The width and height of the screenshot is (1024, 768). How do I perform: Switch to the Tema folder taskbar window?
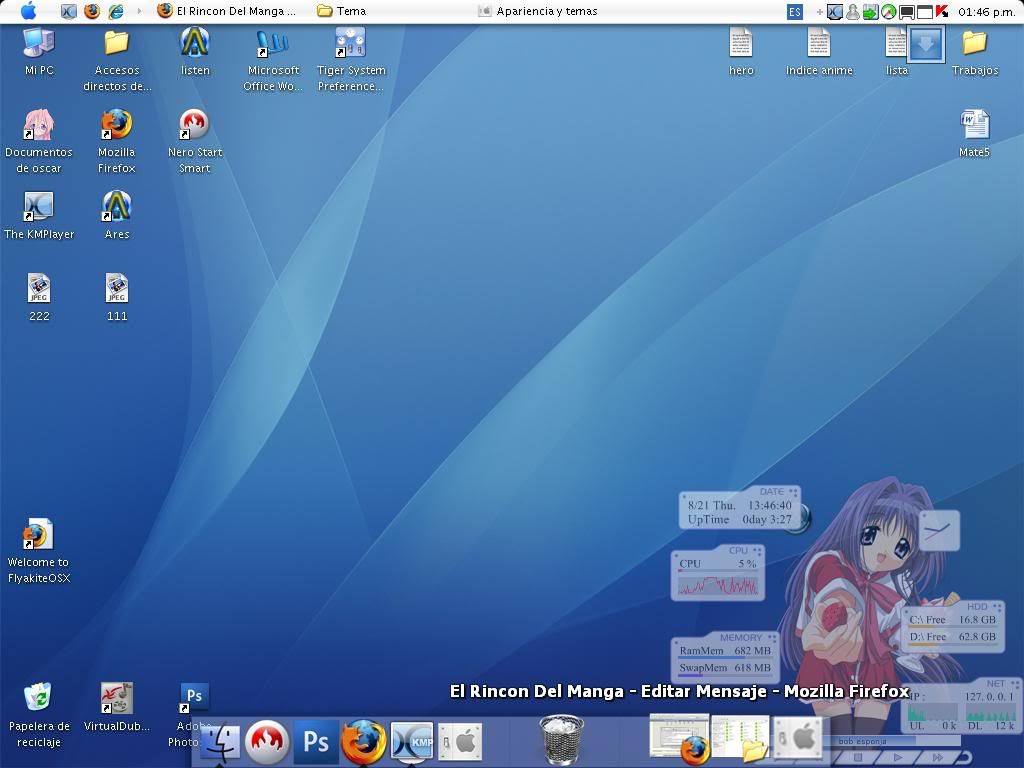[x=342, y=11]
